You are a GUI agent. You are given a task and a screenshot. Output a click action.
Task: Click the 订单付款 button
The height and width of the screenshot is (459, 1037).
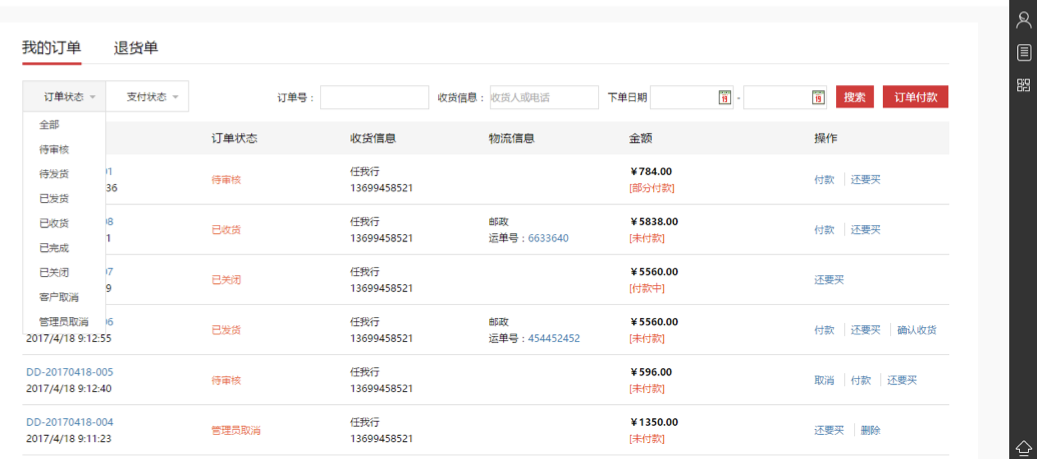tap(915, 97)
